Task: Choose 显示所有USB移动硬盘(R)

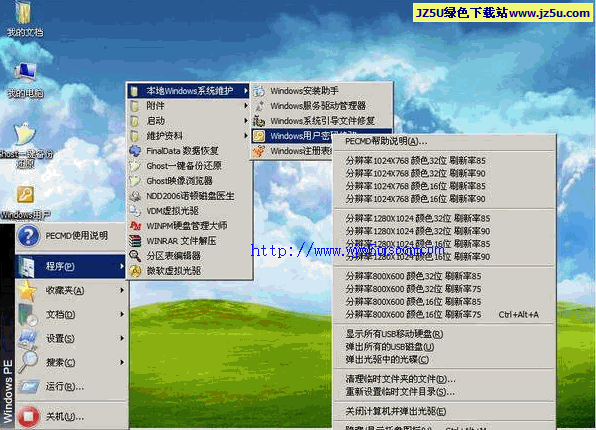Action: tap(444, 334)
